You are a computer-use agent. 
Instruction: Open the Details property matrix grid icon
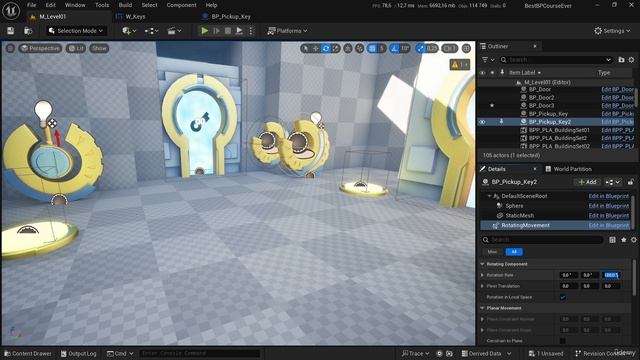[x=612, y=240]
